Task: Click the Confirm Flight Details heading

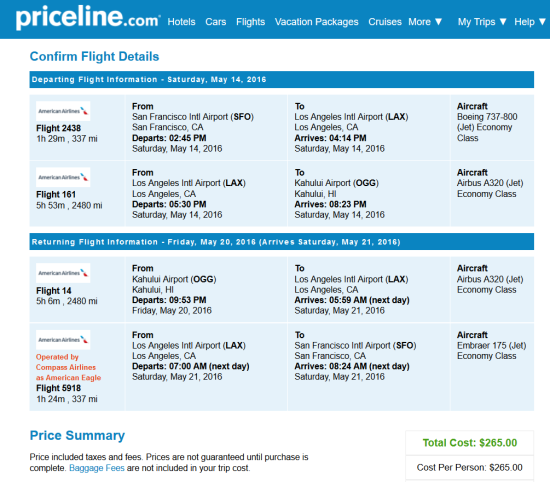Action: tap(94, 56)
